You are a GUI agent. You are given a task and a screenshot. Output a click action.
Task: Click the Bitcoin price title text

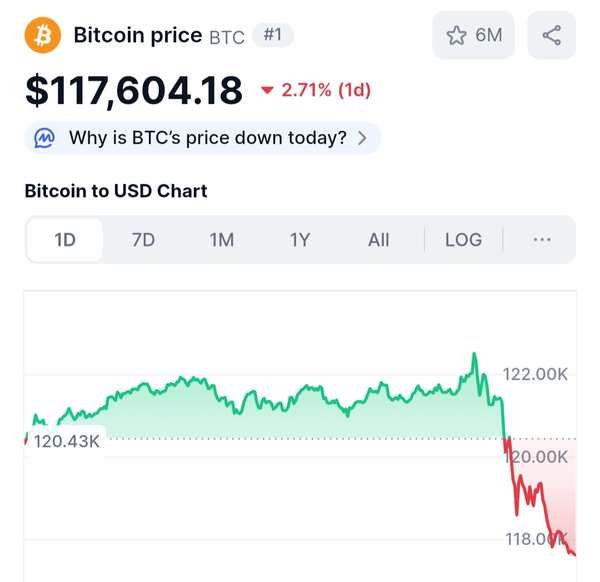137,36
